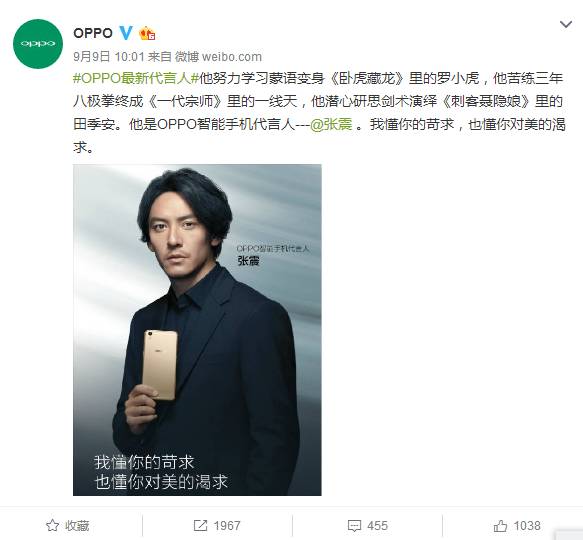Viewport: 583px width, 540px height.
Task: Click the 1038 like count
Action: tap(527, 525)
